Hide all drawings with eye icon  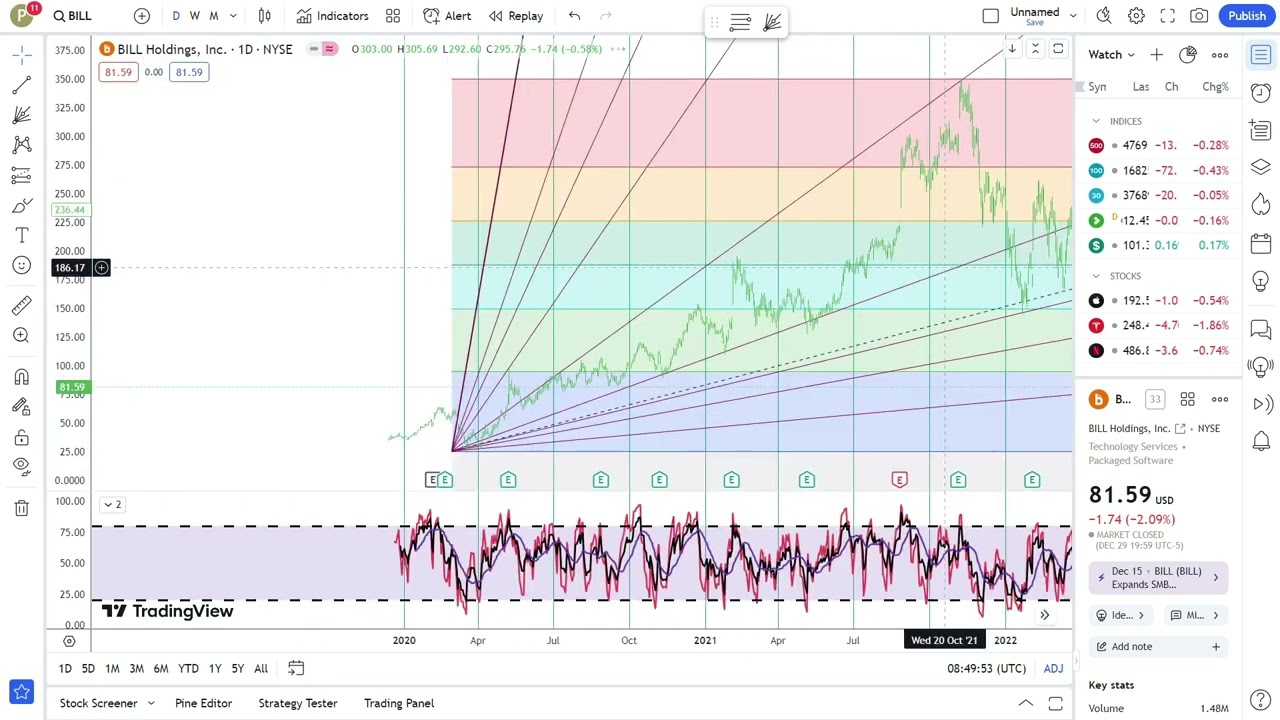click(21, 466)
